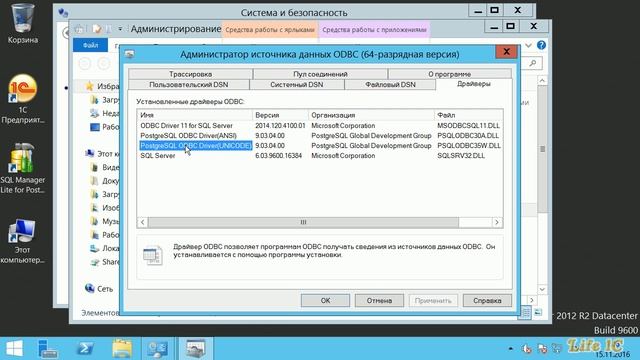Open the О программе tab
640x360 pixels.
click(x=449, y=74)
